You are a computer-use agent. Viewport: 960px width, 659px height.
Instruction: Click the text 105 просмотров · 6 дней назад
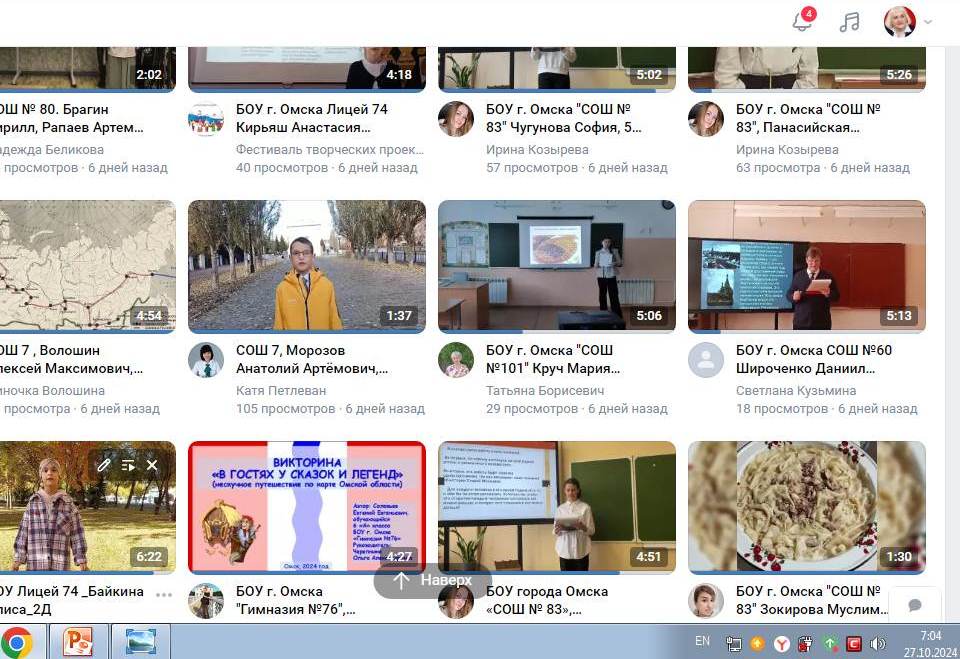click(x=331, y=409)
